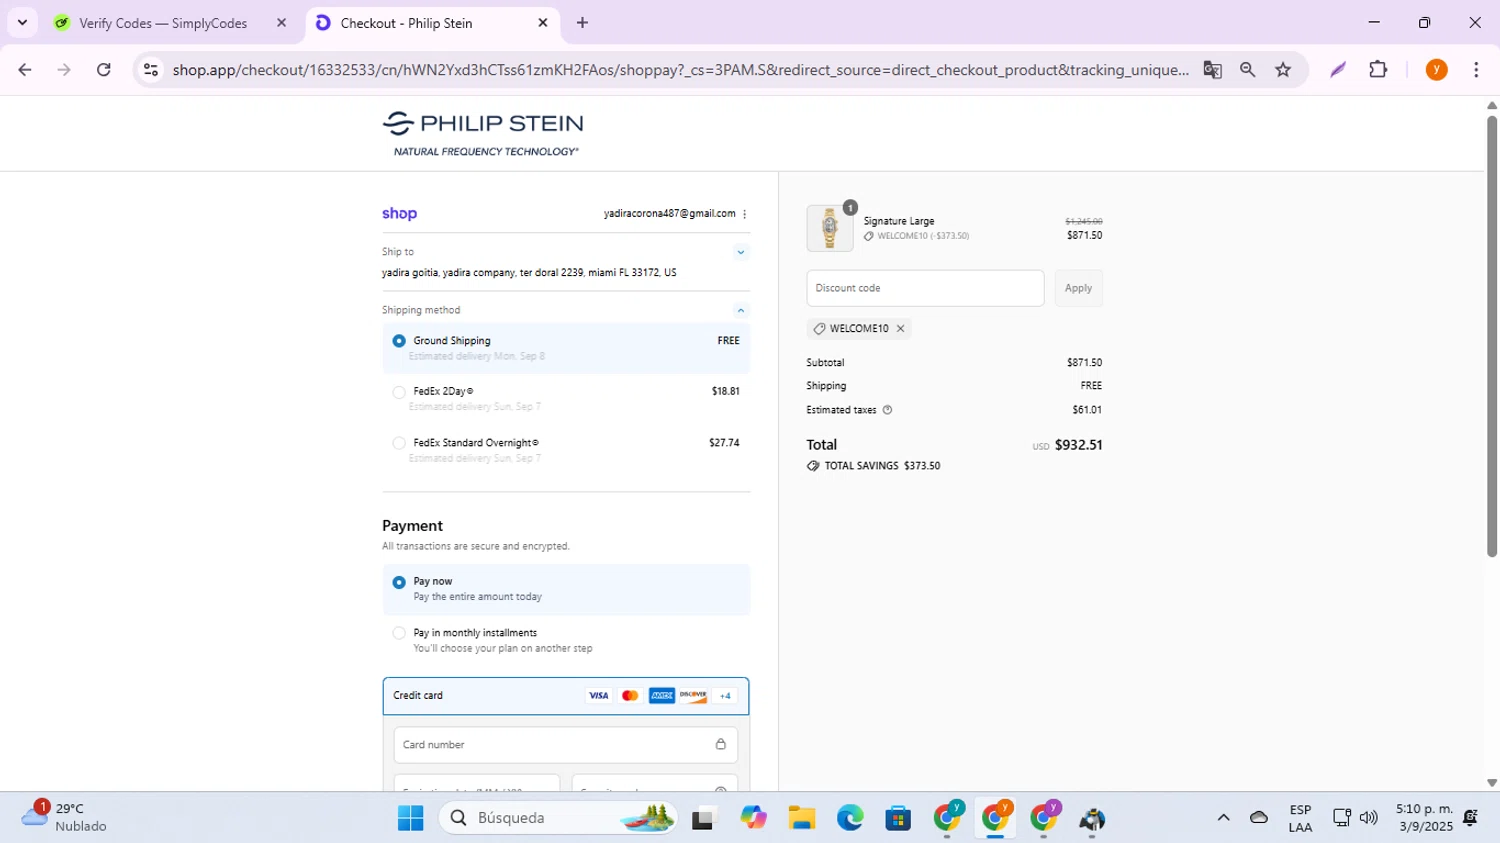Bookmark this page with the star icon
1500x843 pixels.
(x=1283, y=70)
